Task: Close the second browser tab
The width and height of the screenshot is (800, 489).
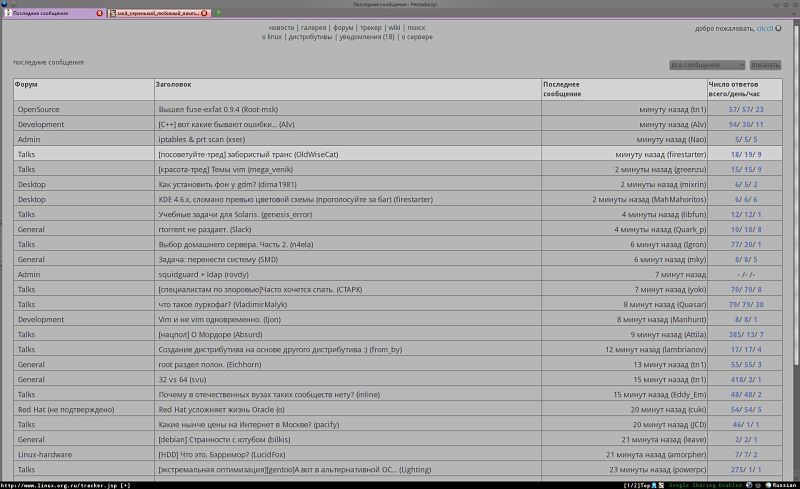Action: click(204, 13)
